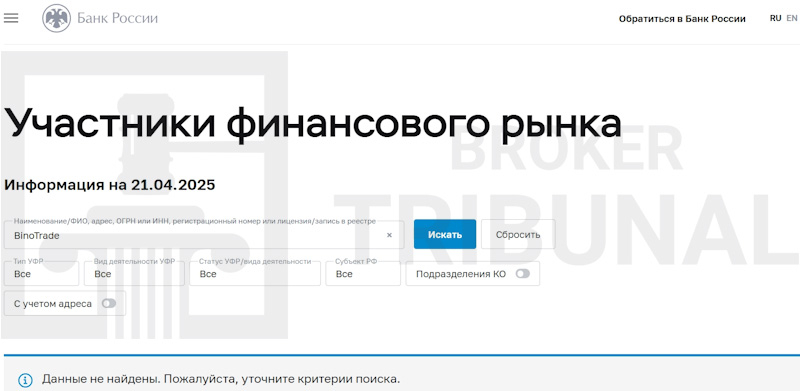Toggle the Подразделения КО switch
The image size is (800, 391).
pyautogui.click(x=522, y=274)
